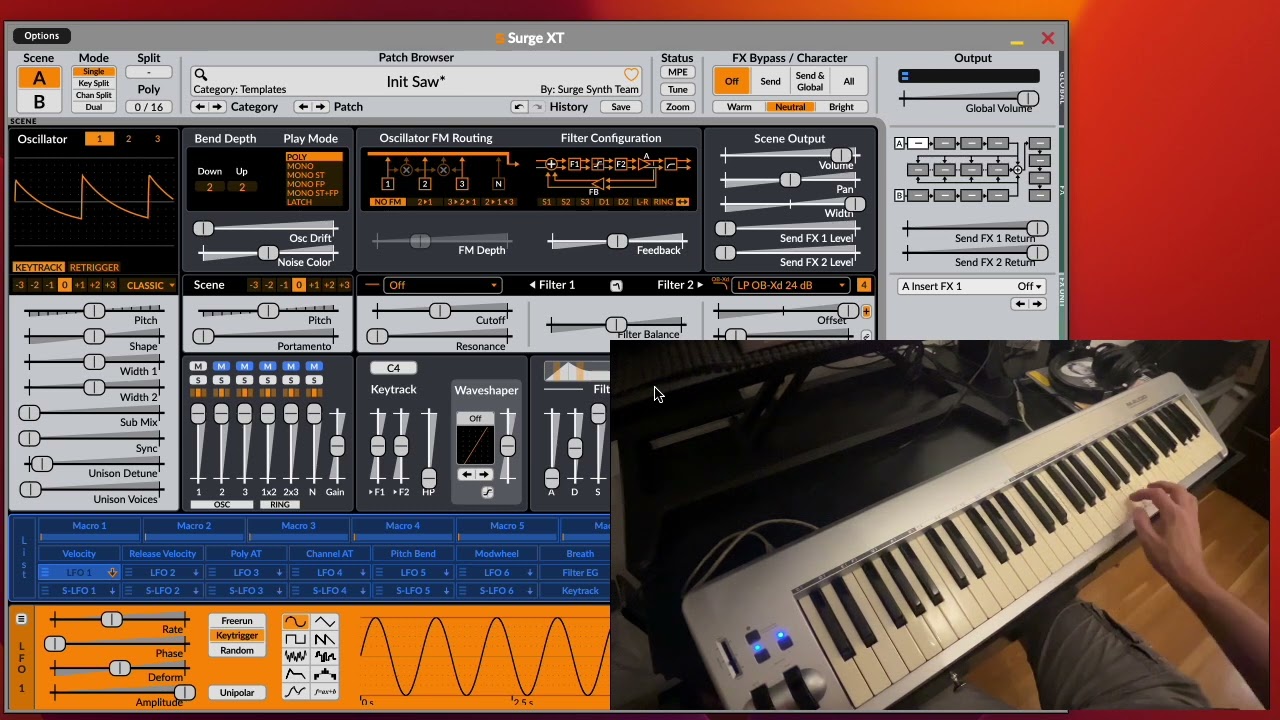Select the LFO square waveform icon
This screenshot has height=720, width=1280.
click(296, 639)
